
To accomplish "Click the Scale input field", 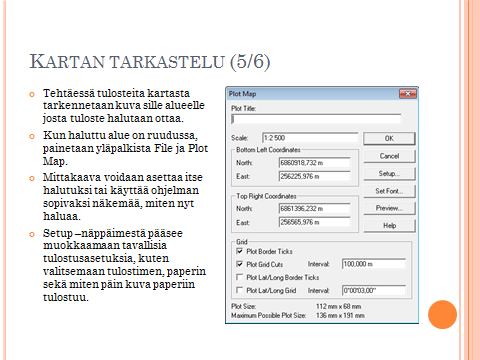I will pyautogui.click(x=310, y=138).
